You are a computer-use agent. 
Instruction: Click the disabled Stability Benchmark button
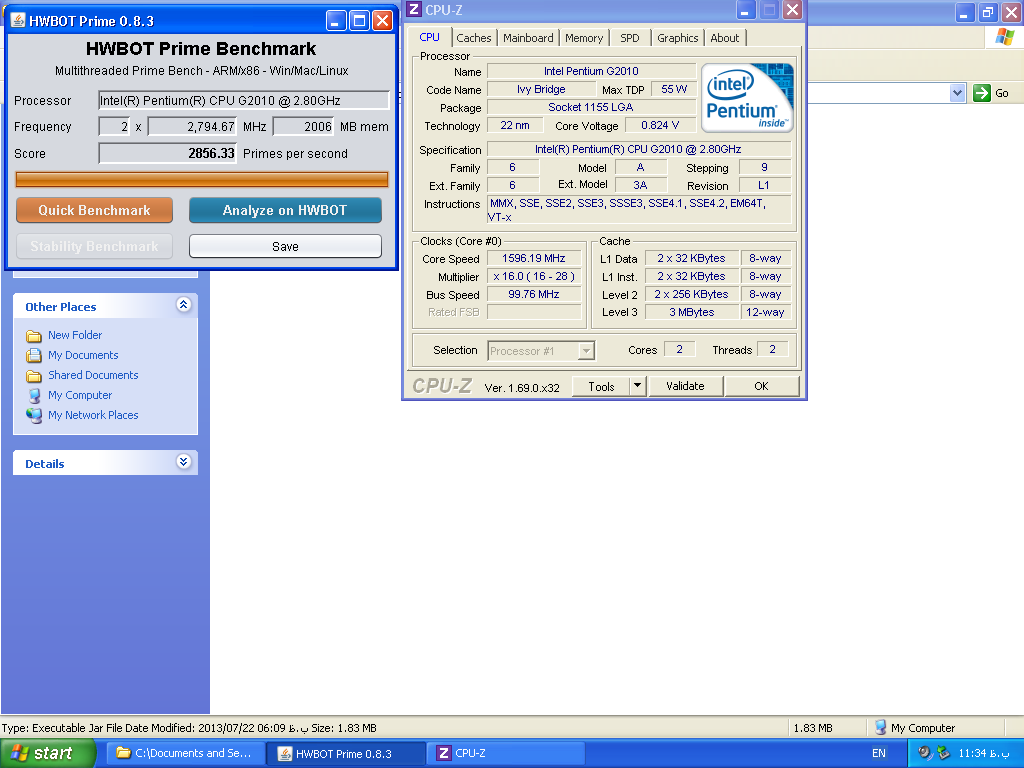94,246
